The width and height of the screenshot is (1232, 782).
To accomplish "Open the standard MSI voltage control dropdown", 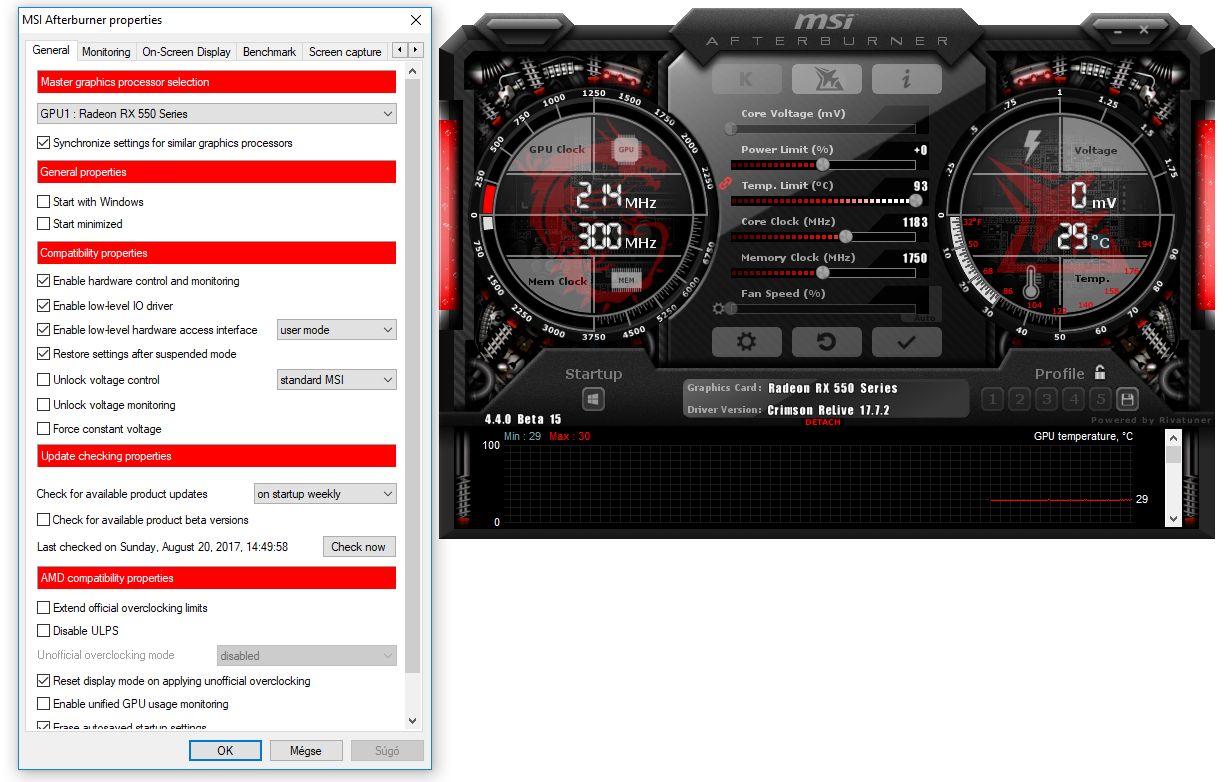I will click(x=336, y=380).
